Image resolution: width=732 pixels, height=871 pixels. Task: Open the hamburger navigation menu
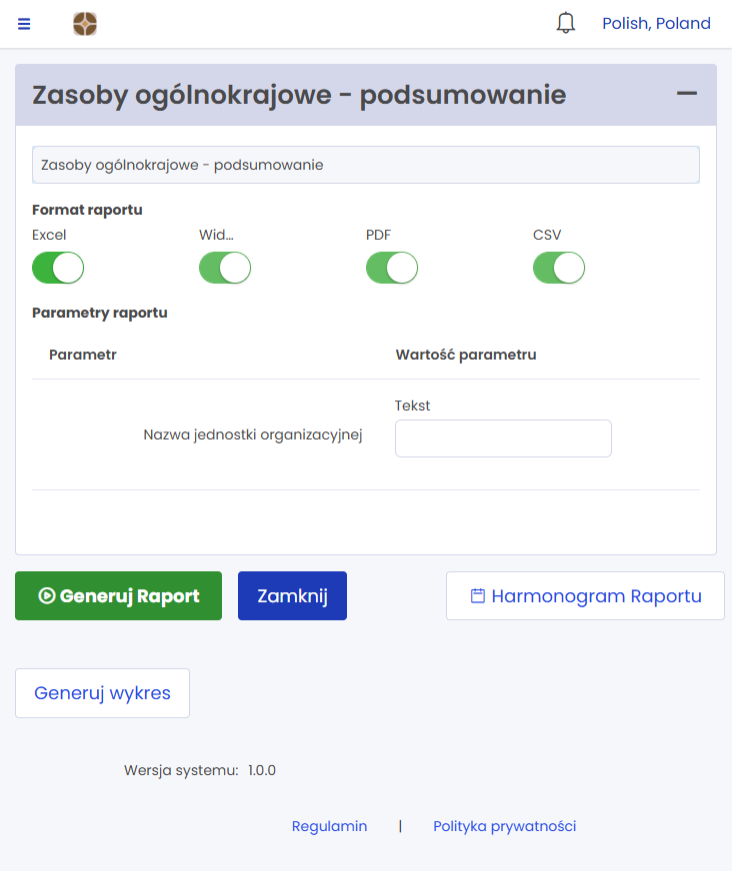click(24, 24)
